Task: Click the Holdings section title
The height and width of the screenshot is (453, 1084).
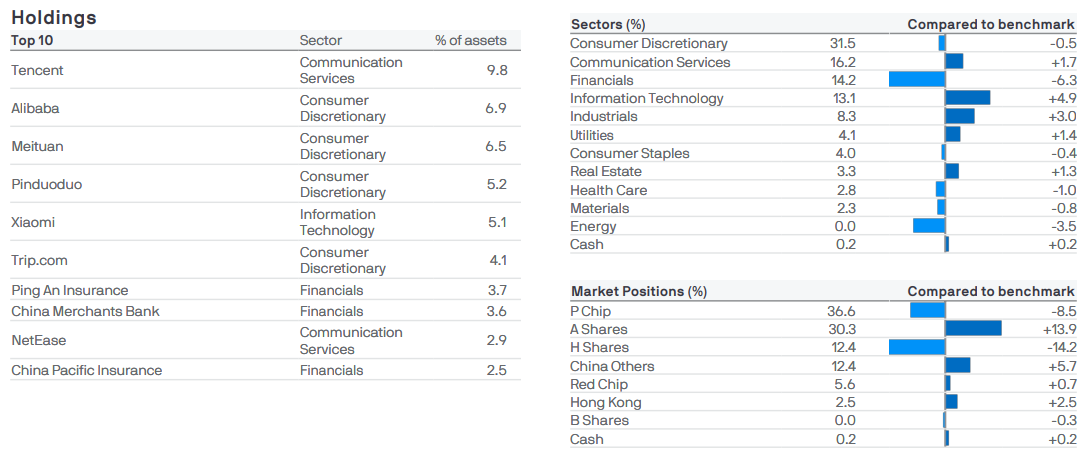Action: coord(54,18)
